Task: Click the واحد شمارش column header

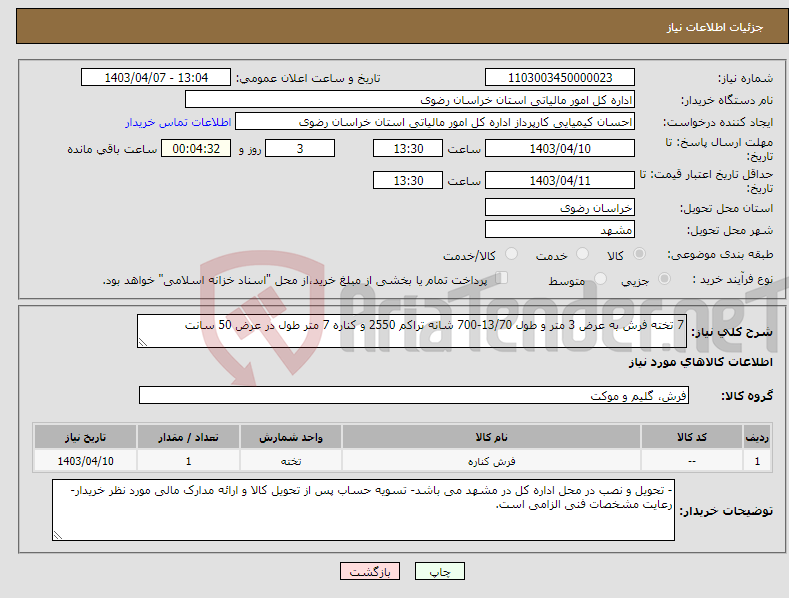Action: pos(290,437)
